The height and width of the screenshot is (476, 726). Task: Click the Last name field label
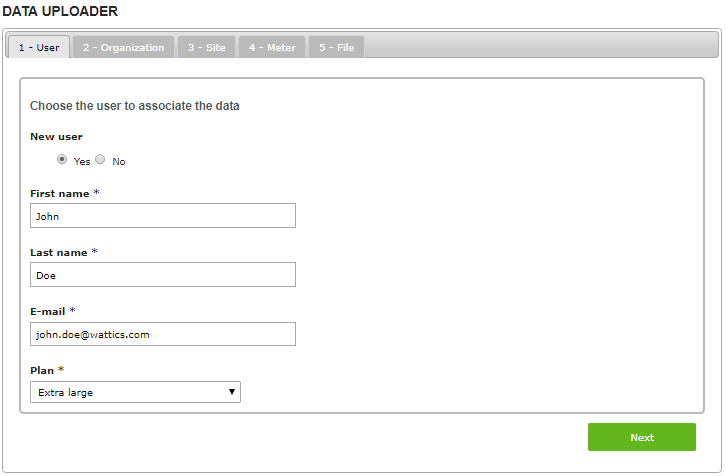tap(59, 253)
